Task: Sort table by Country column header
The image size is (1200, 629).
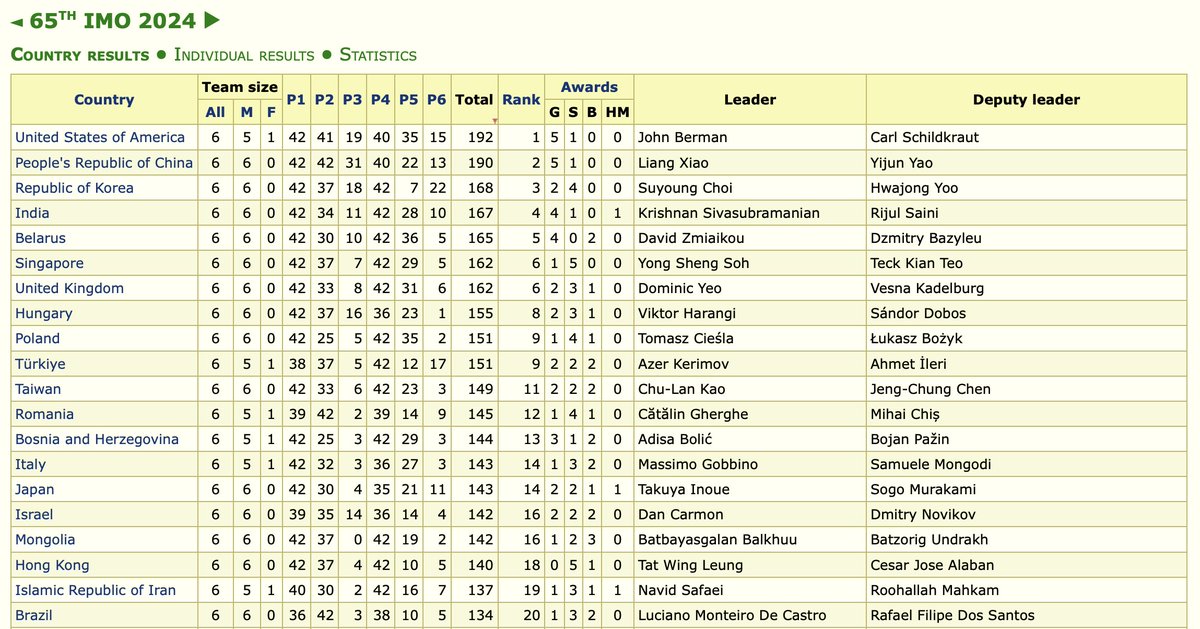Action: coord(104,99)
